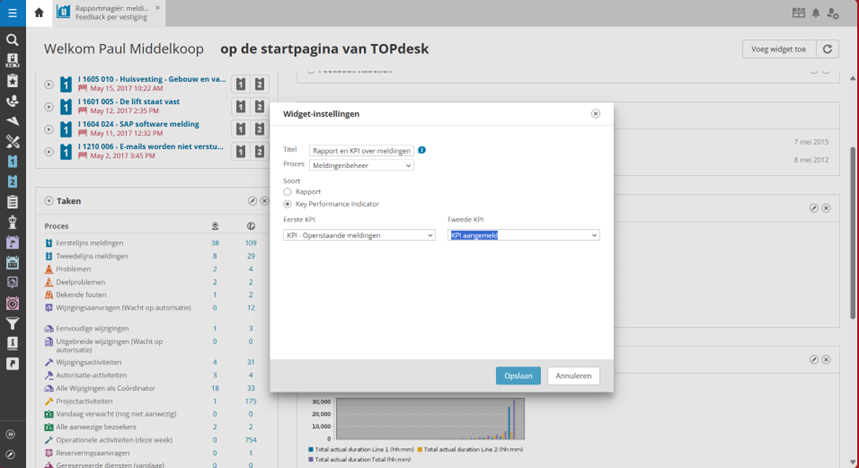Open the Eerste KPI dropdown

359,235
